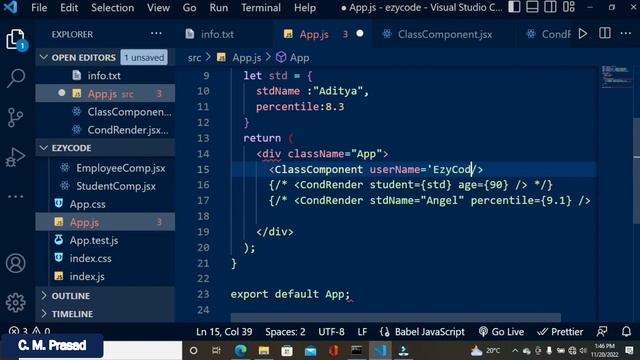Change end of line sequence LF

[x=362, y=331]
